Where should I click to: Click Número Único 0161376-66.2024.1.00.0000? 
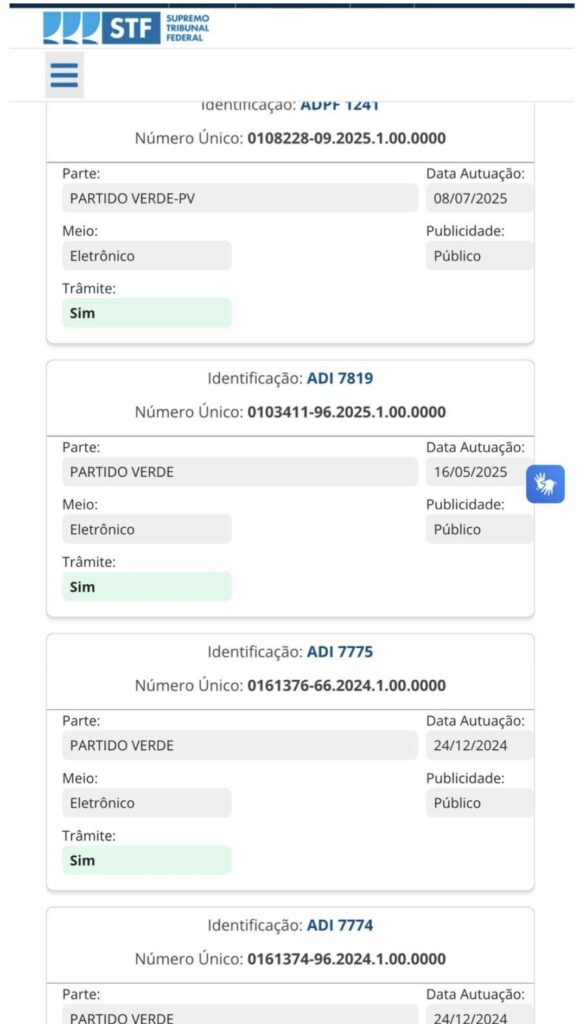346,686
